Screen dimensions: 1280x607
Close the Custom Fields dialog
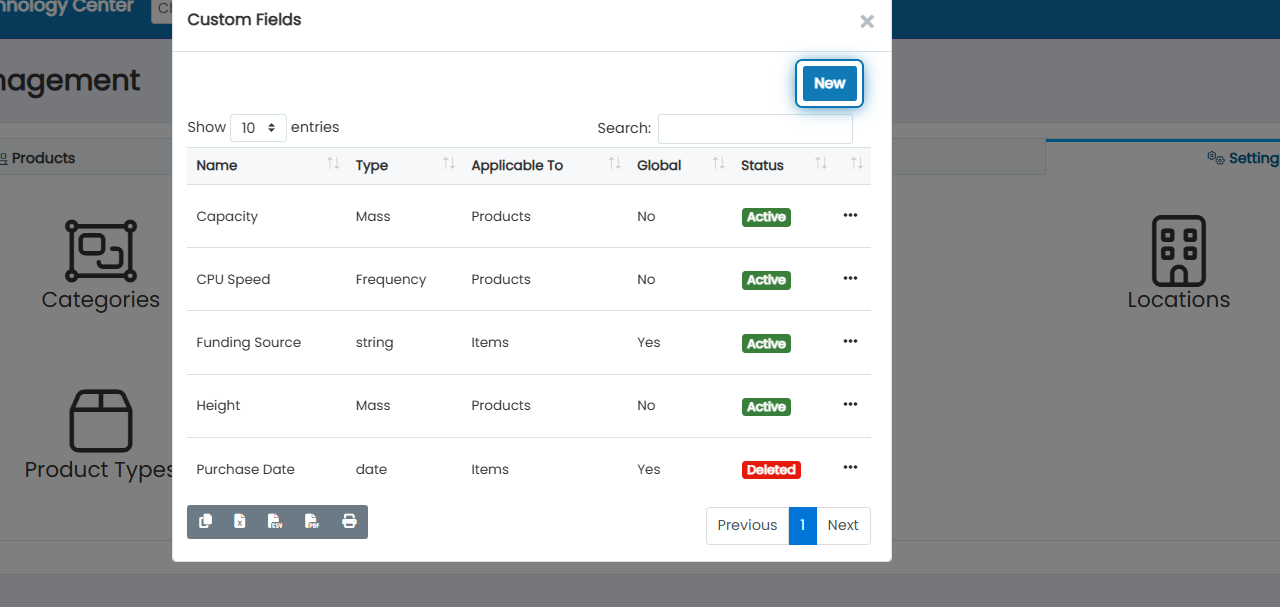click(x=867, y=21)
